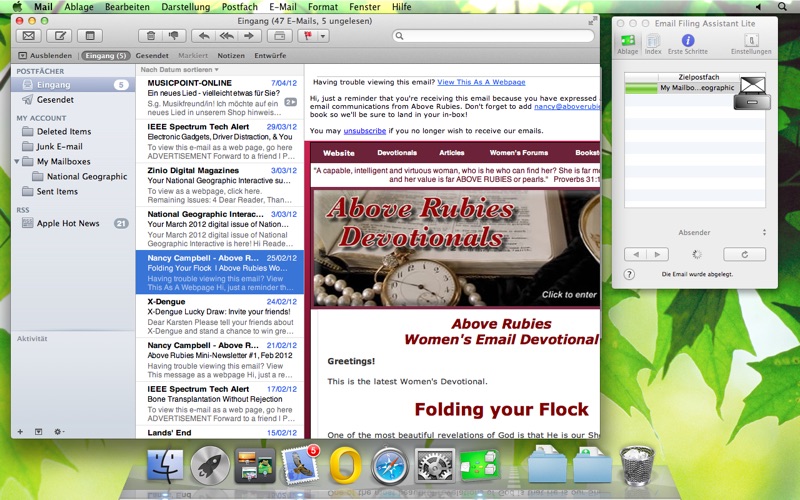Open the Lands' End email
Screen dimensions: 800x500
click(x=220, y=433)
